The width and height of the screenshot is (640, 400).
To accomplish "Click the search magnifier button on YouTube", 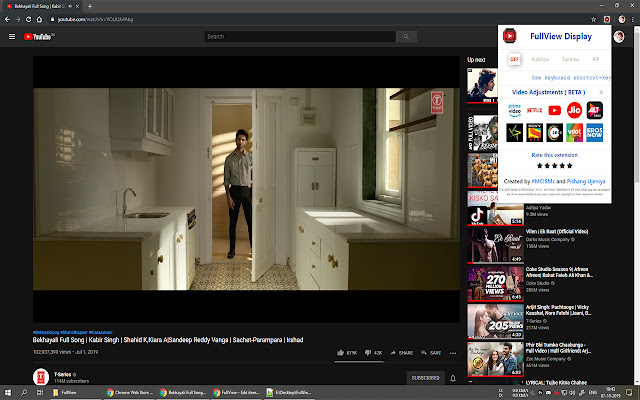I will point(406,37).
